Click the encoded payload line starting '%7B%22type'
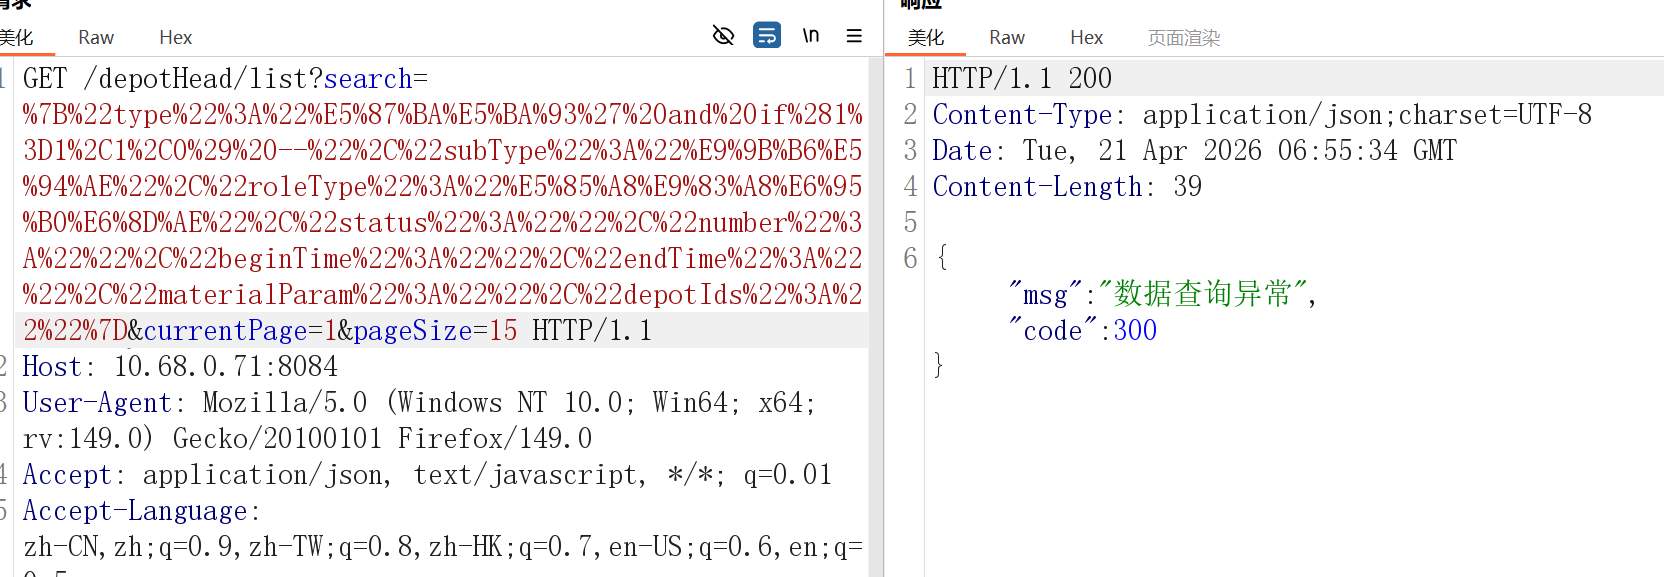 pyautogui.click(x=443, y=114)
